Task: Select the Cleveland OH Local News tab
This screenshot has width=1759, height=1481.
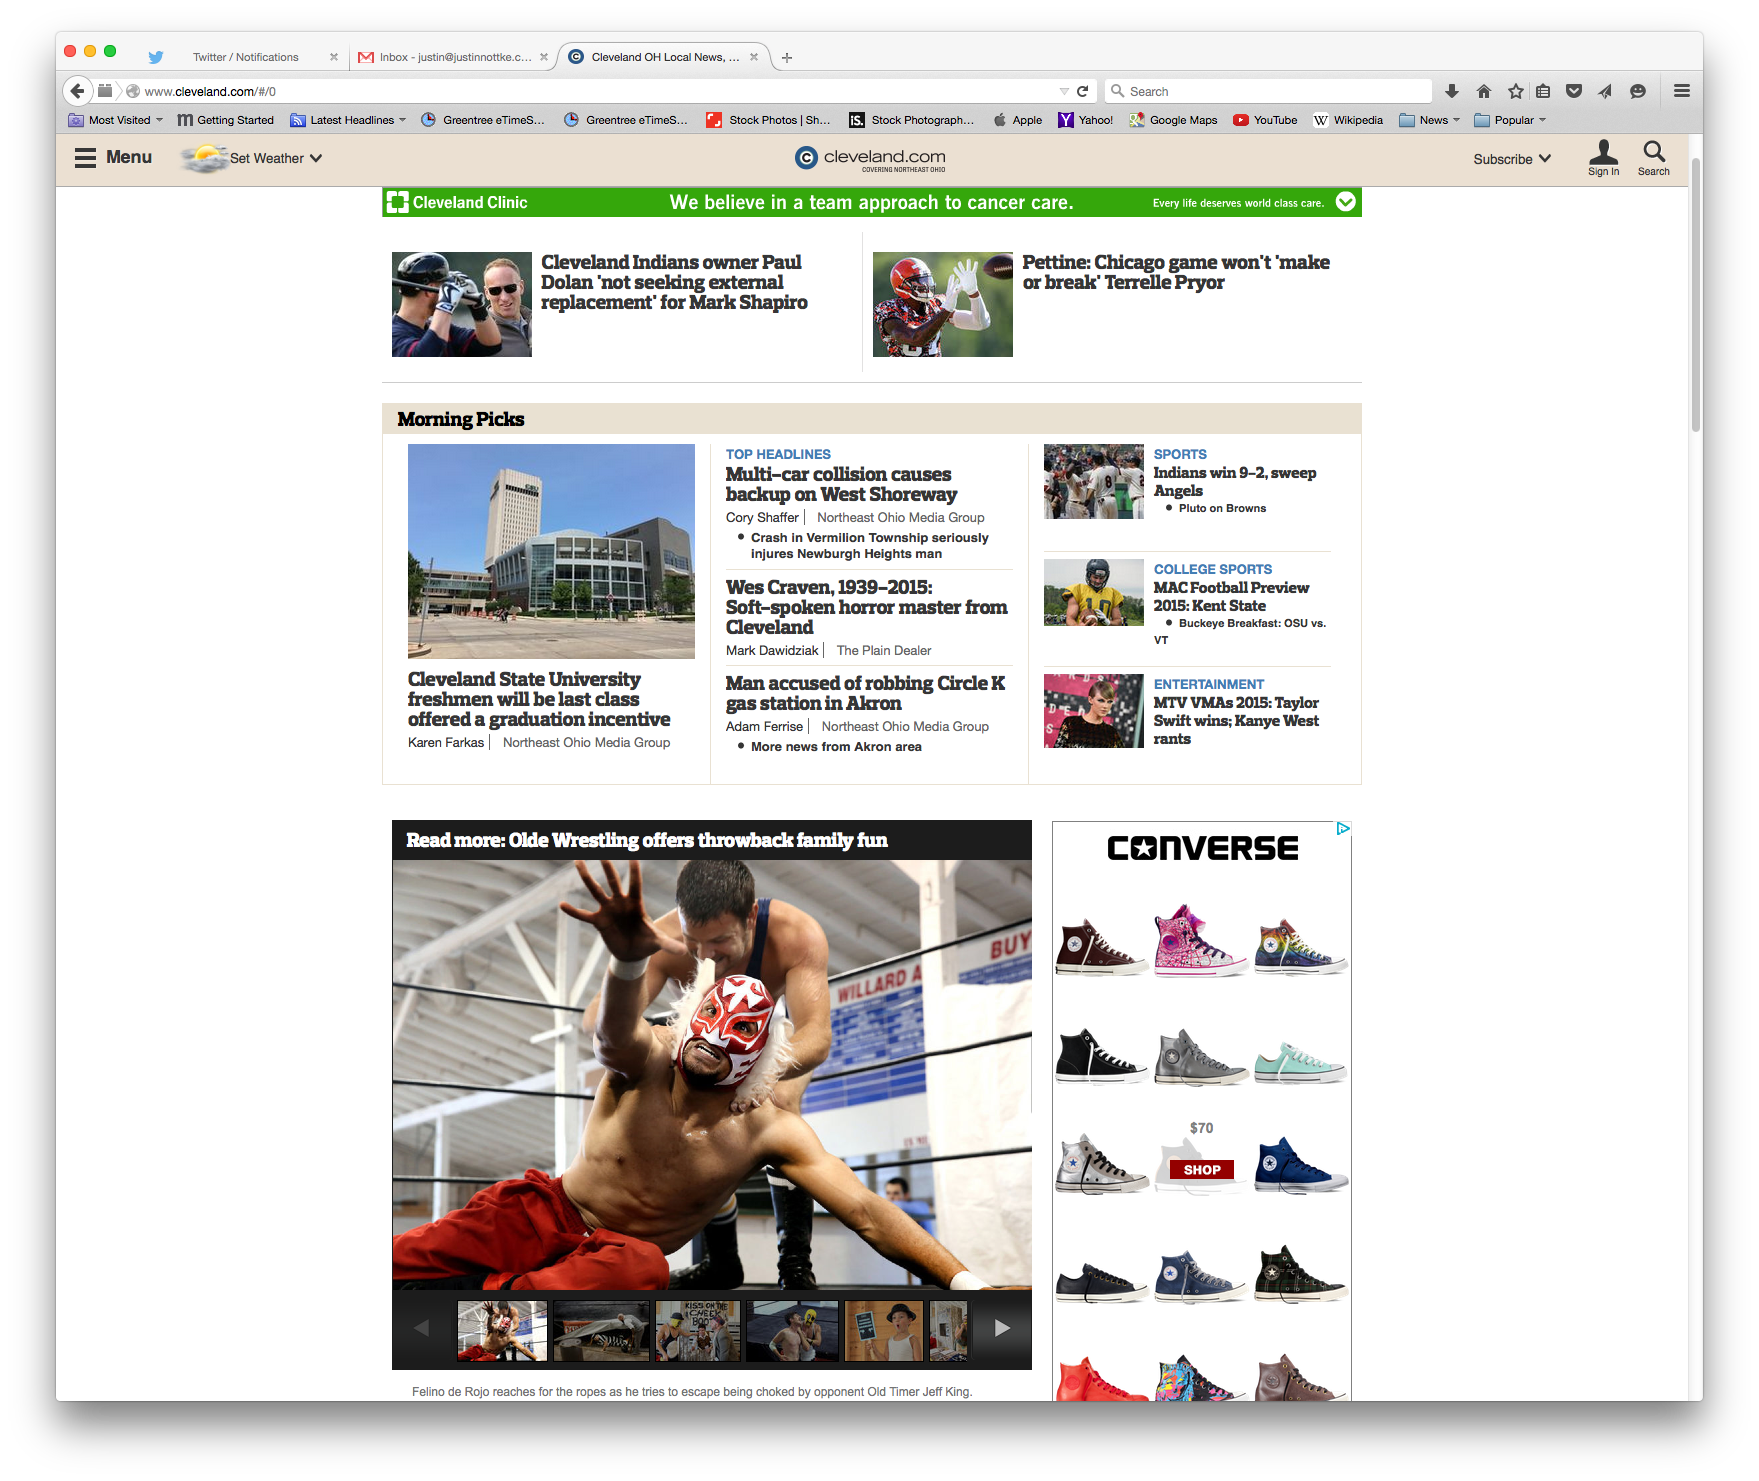Action: [x=664, y=57]
